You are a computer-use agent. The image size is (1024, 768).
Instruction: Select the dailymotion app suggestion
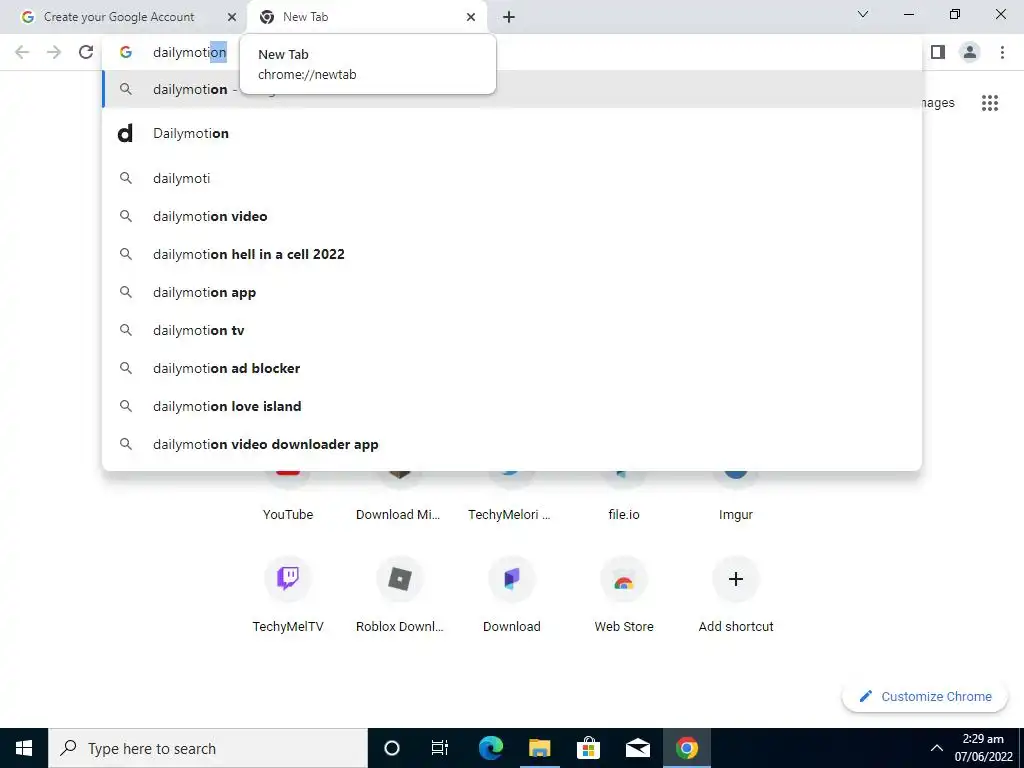(x=512, y=293)
